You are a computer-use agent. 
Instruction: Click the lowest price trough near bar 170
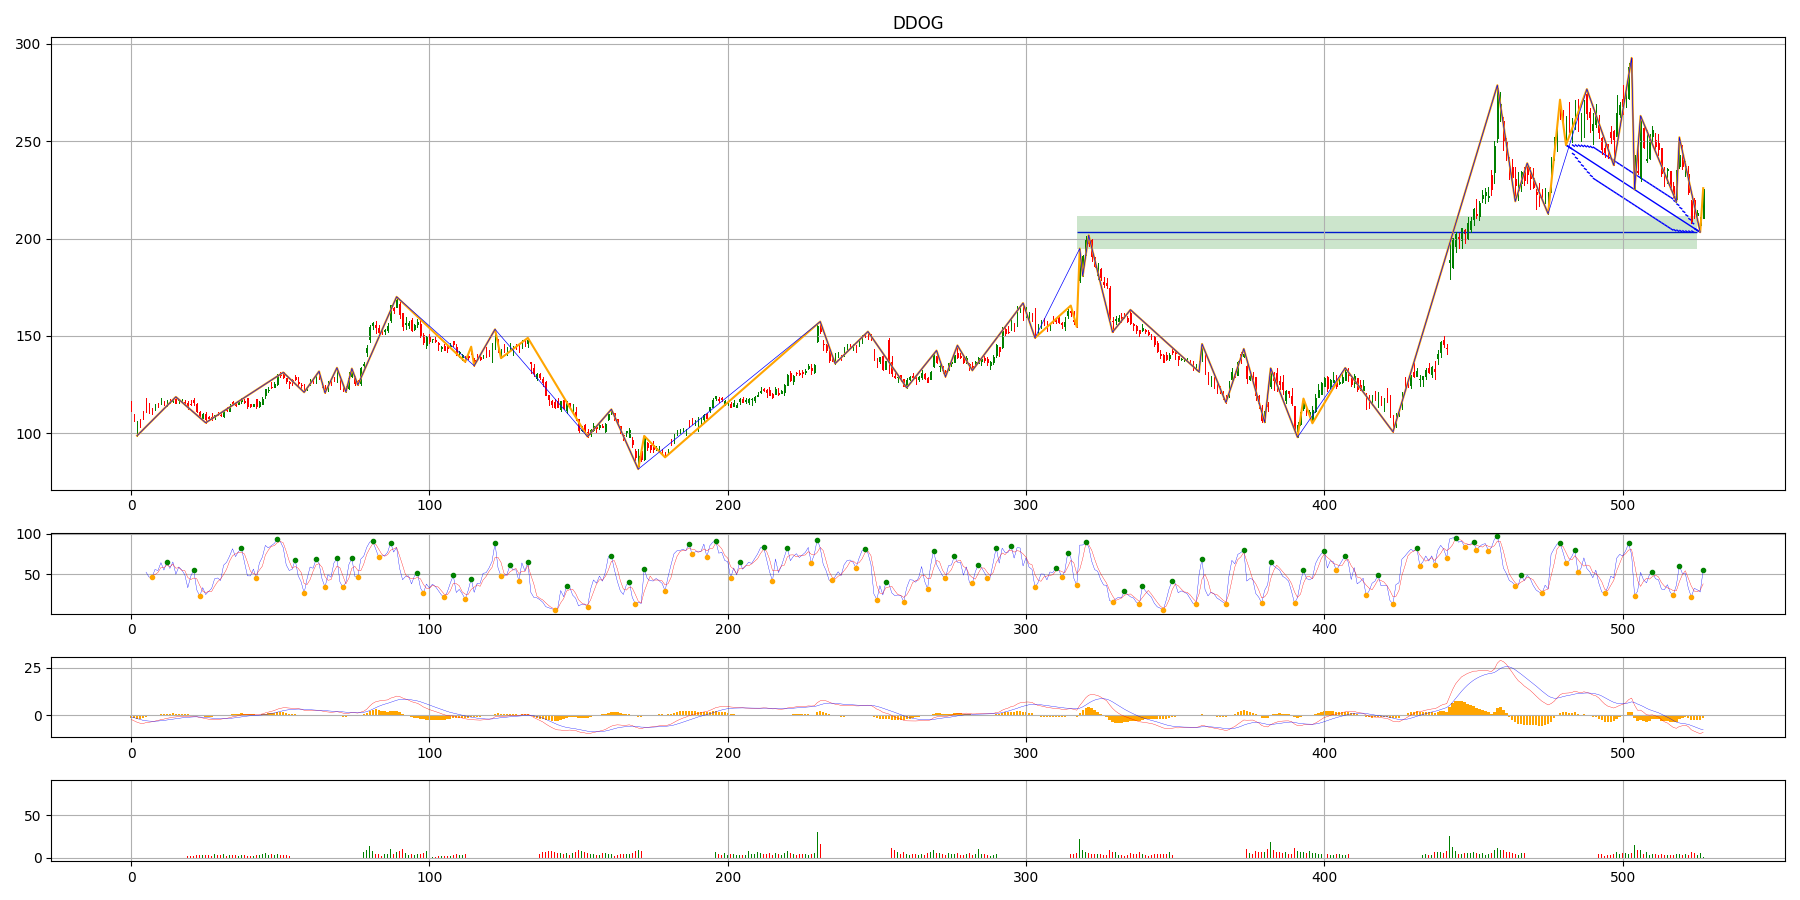(638, 468)
